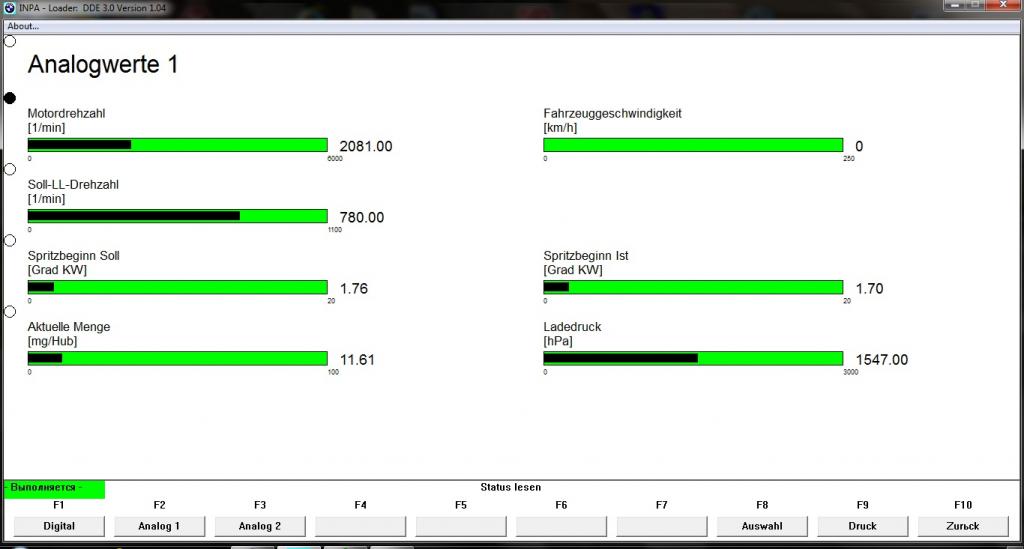Click the [hPa] unit label
This screenshot has width=1024, height=549.
click(558, 341)
